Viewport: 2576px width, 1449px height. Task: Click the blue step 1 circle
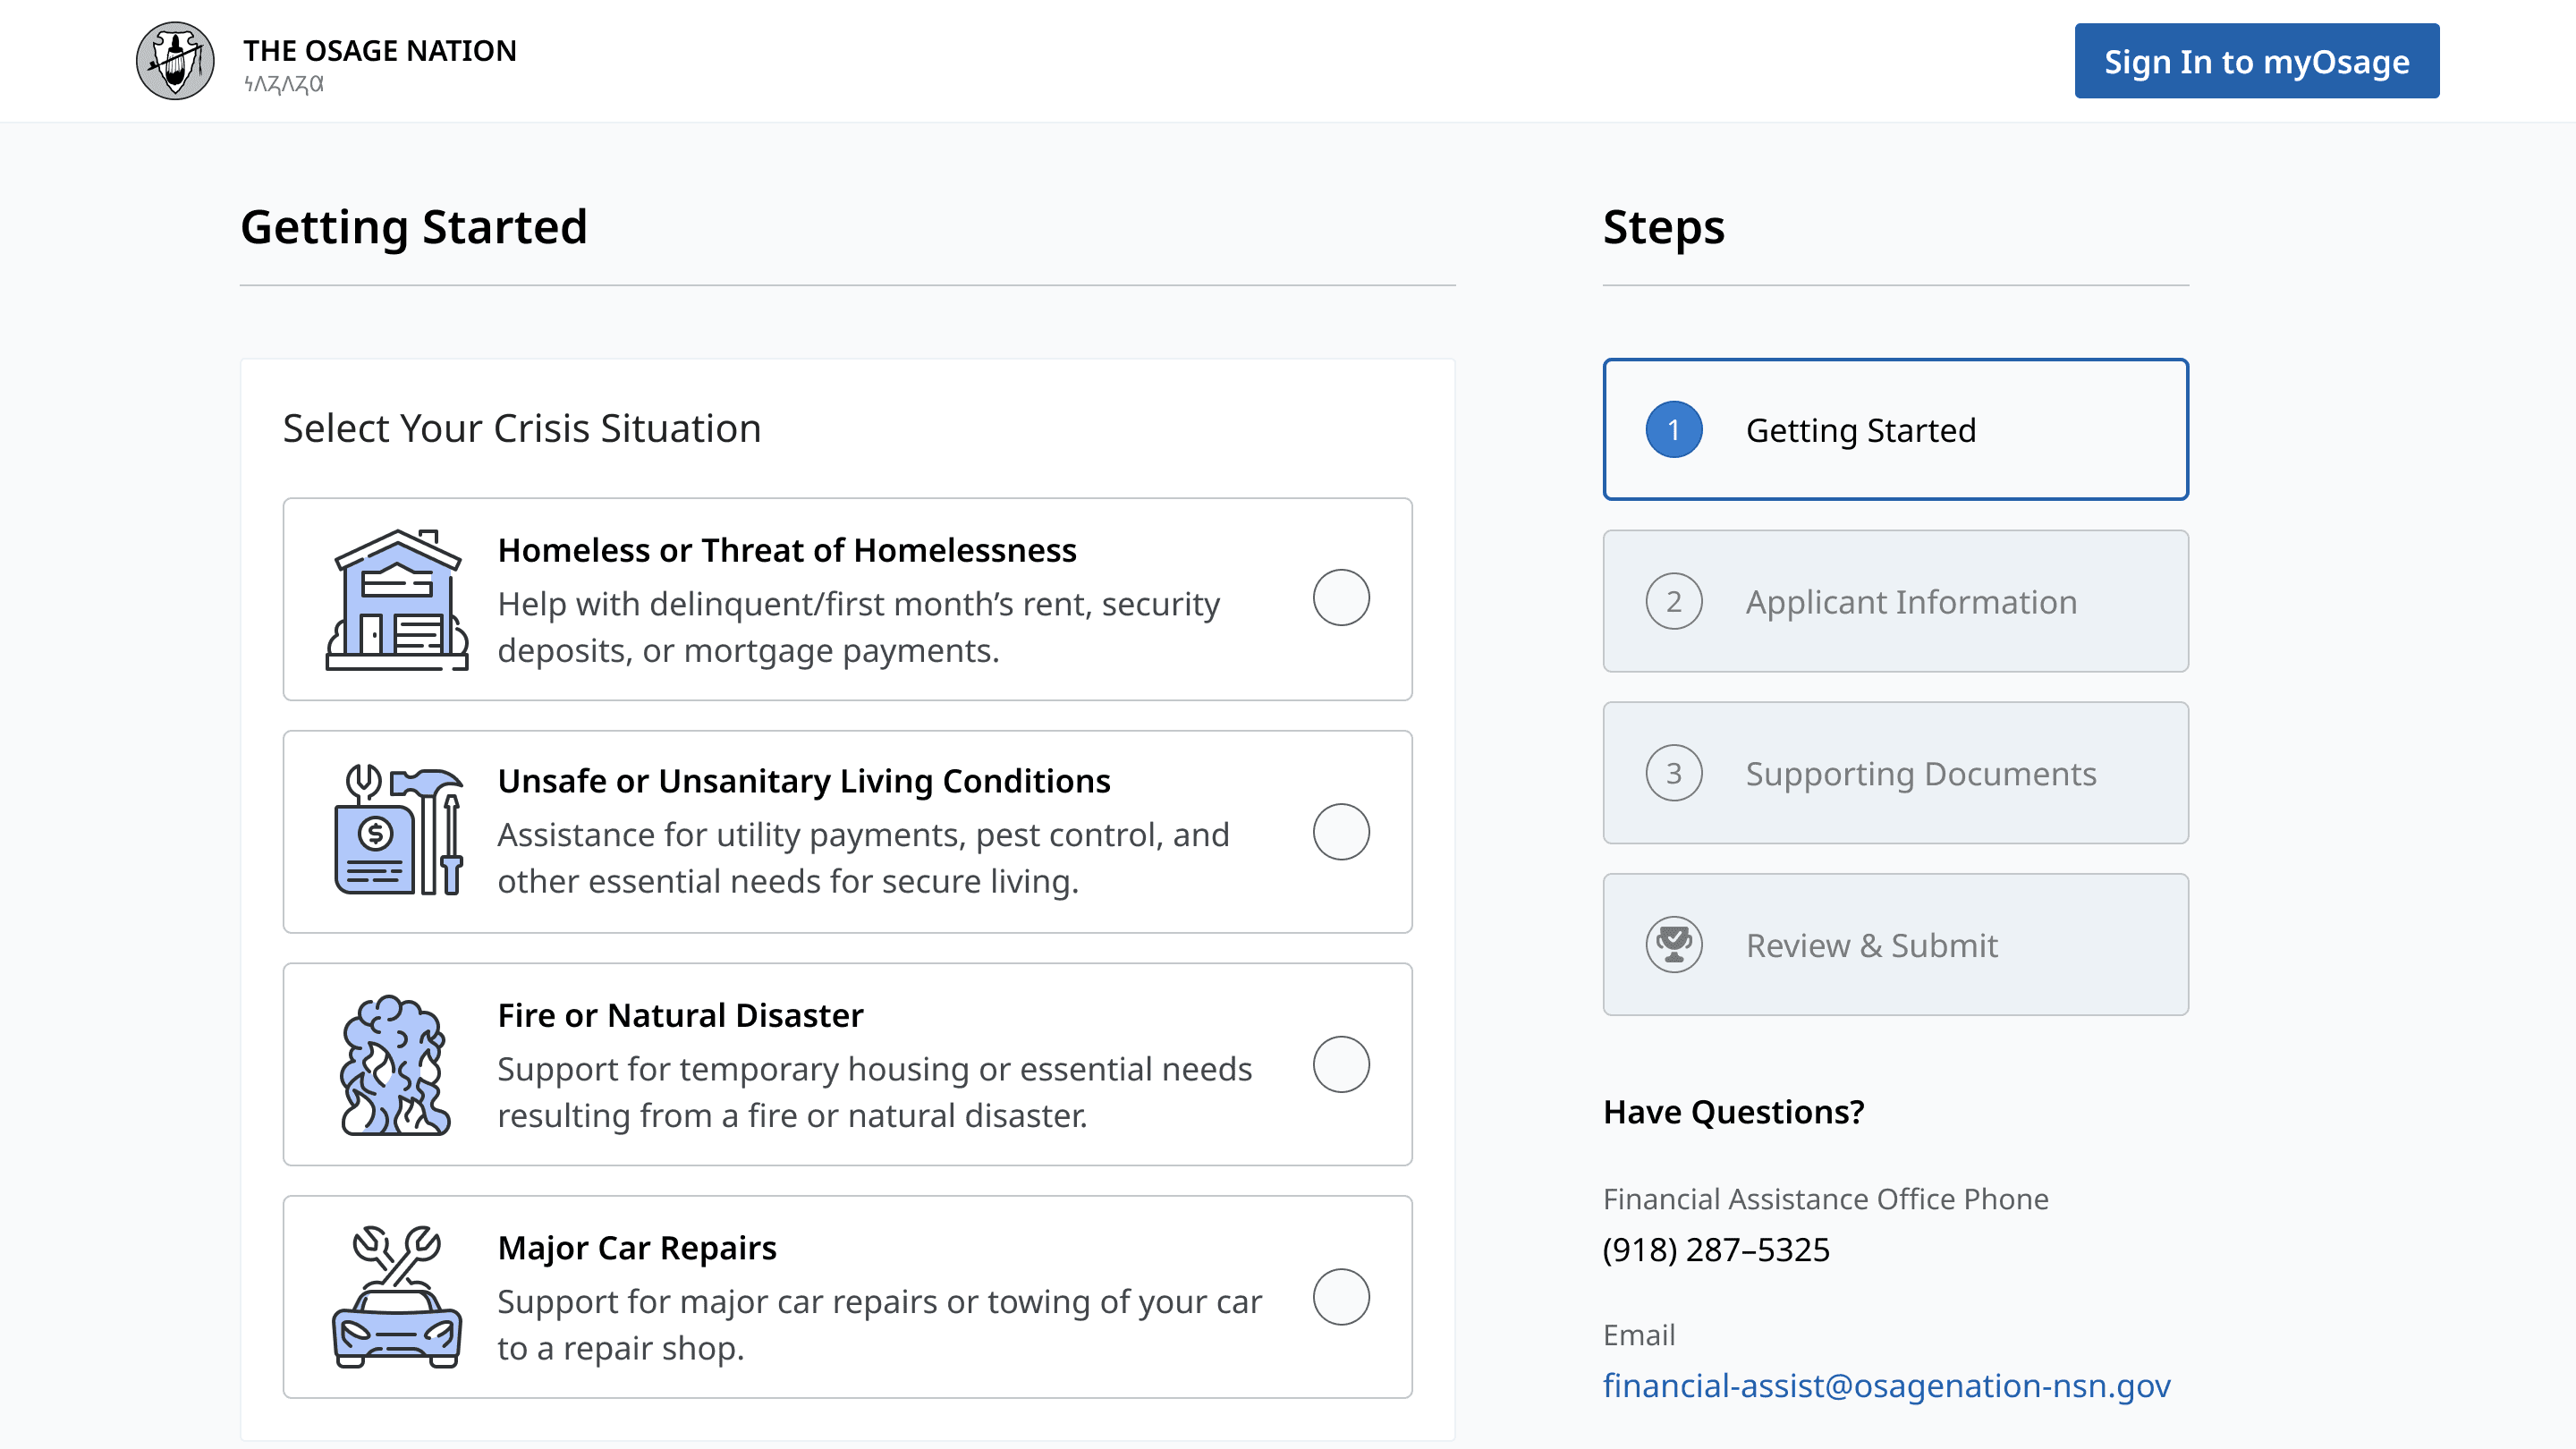[x=1673, y=430]
